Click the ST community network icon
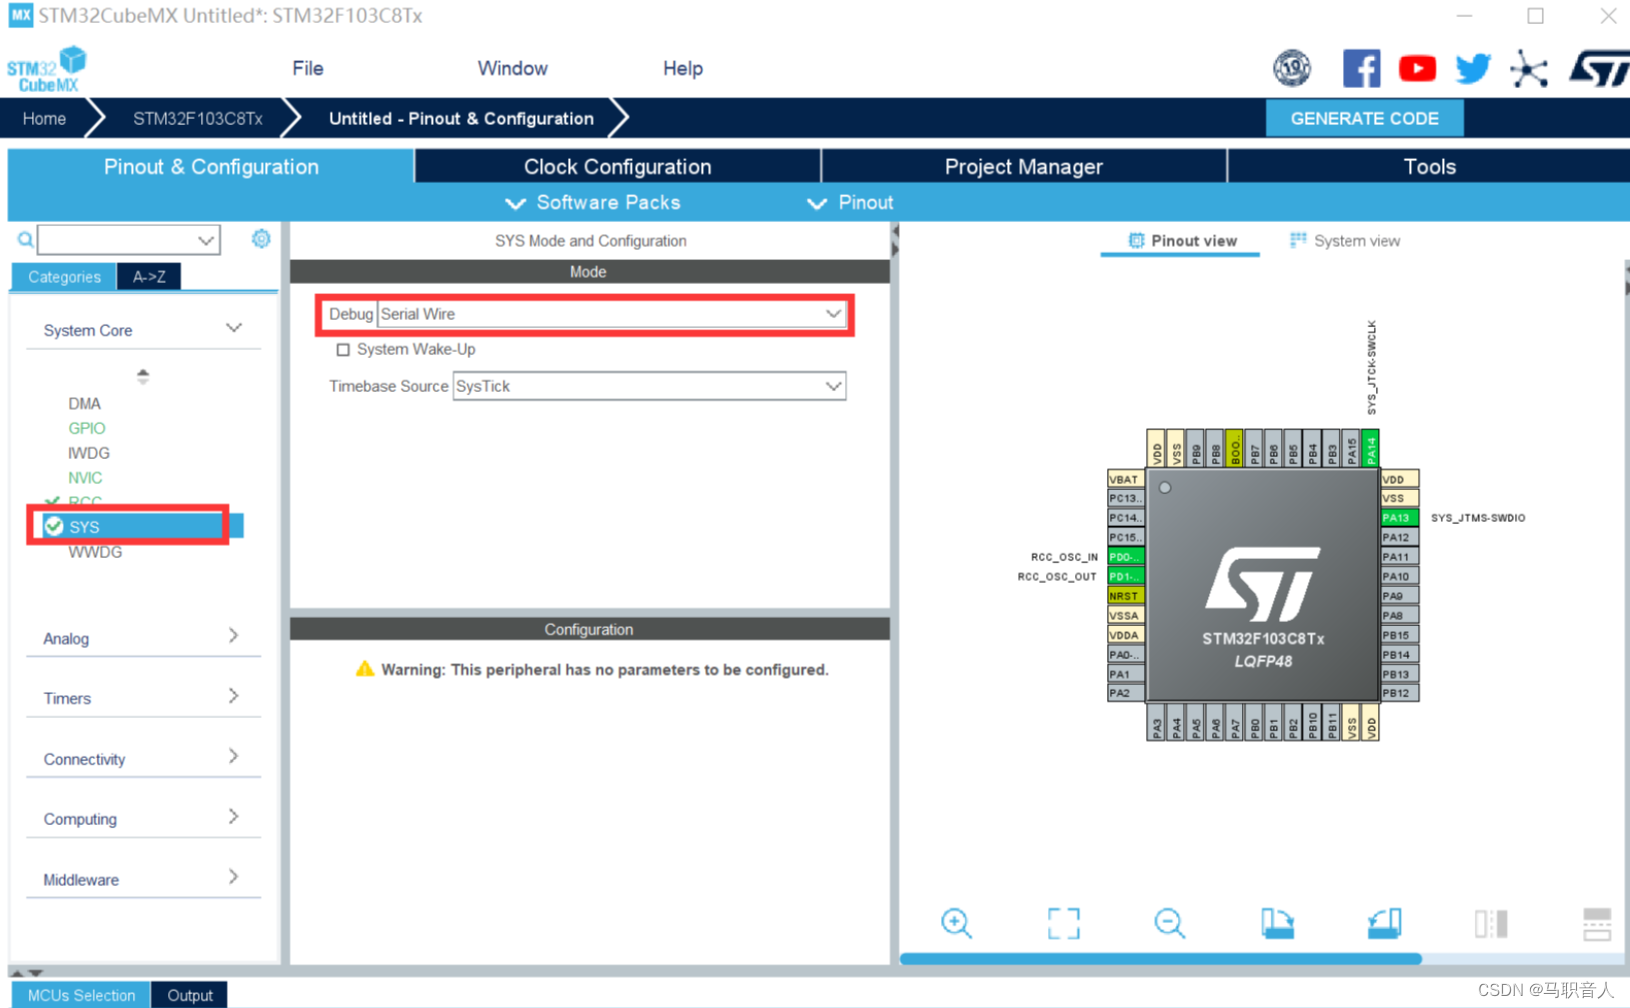This screenshot has height=1008, width=1630. [x=1528, y=69]
